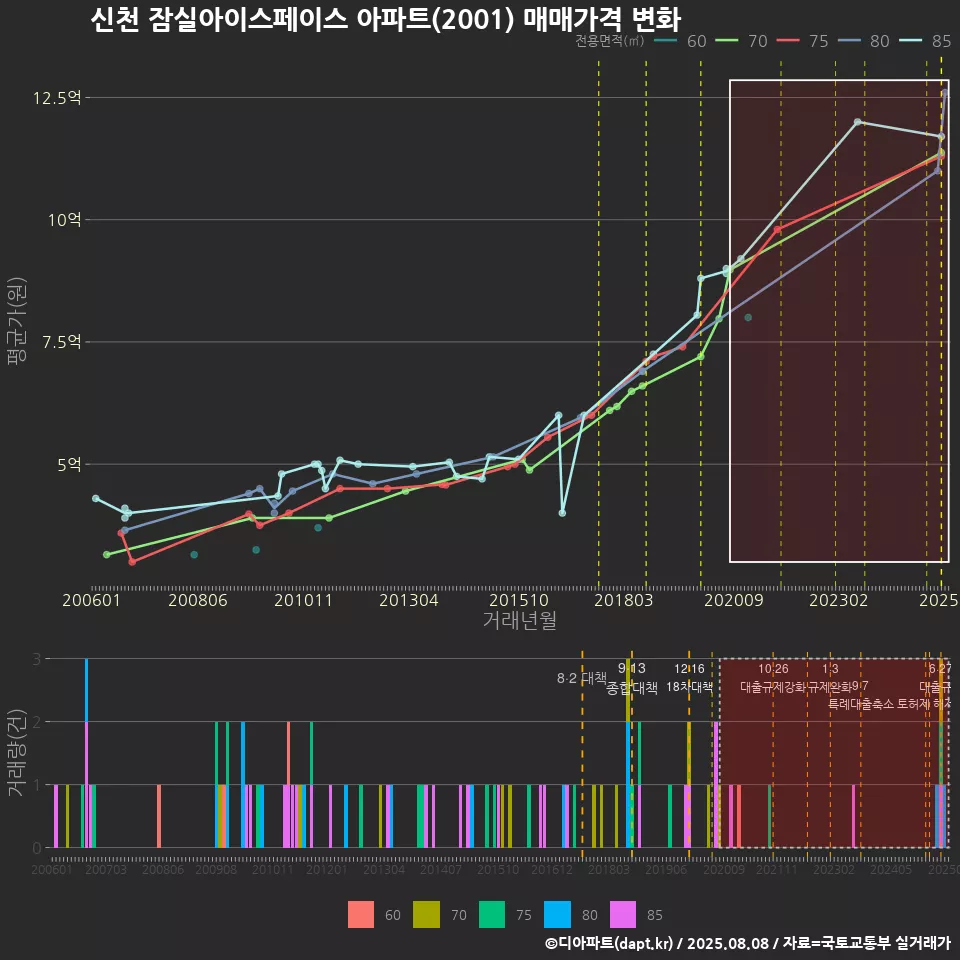Click the 거래년월 x-axis title
This screenshot has width=960, height=960.
(520, 620)
